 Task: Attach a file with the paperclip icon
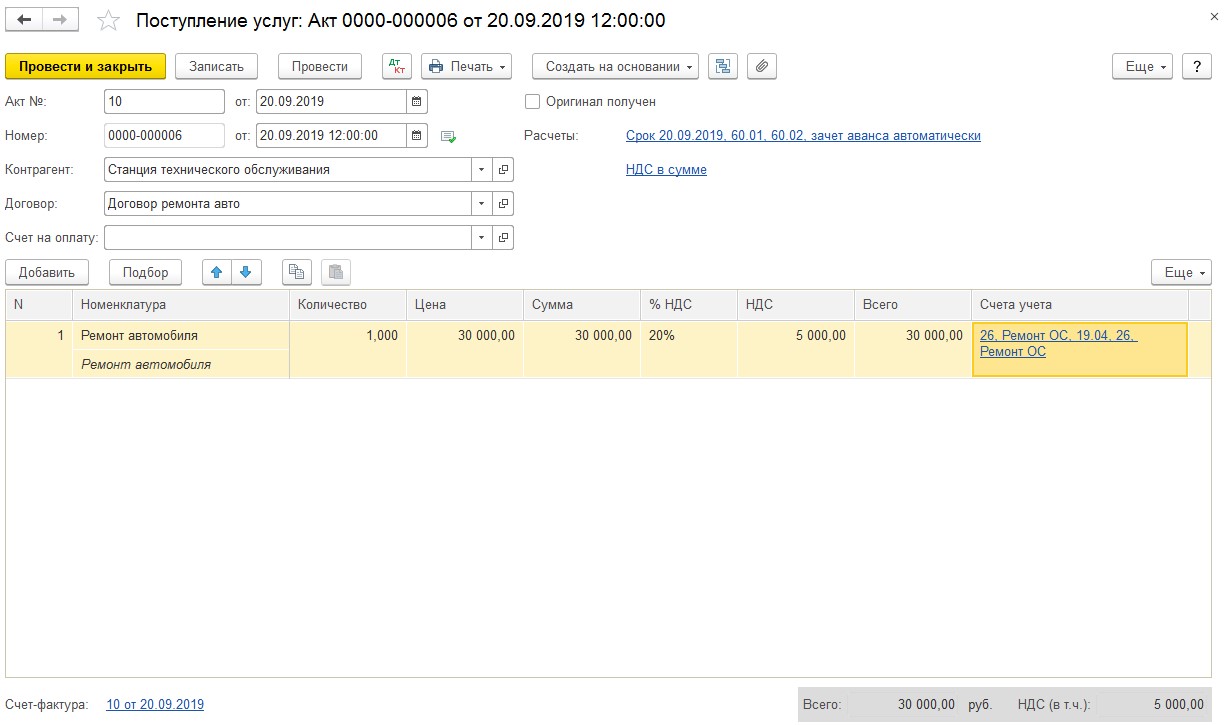[761, 67]
